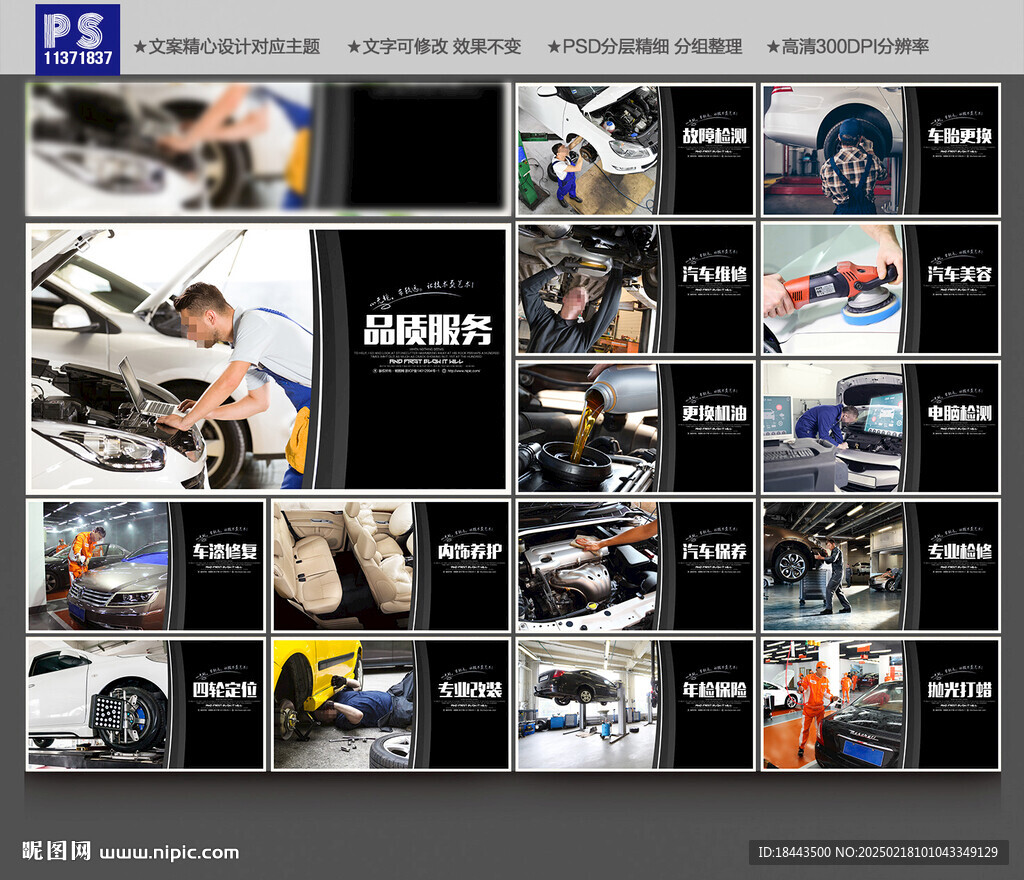Image resolution: width=1024 pixels, height=880 pixels.
Task: Click the 昵图网 logo text
Action: (56, 851)
